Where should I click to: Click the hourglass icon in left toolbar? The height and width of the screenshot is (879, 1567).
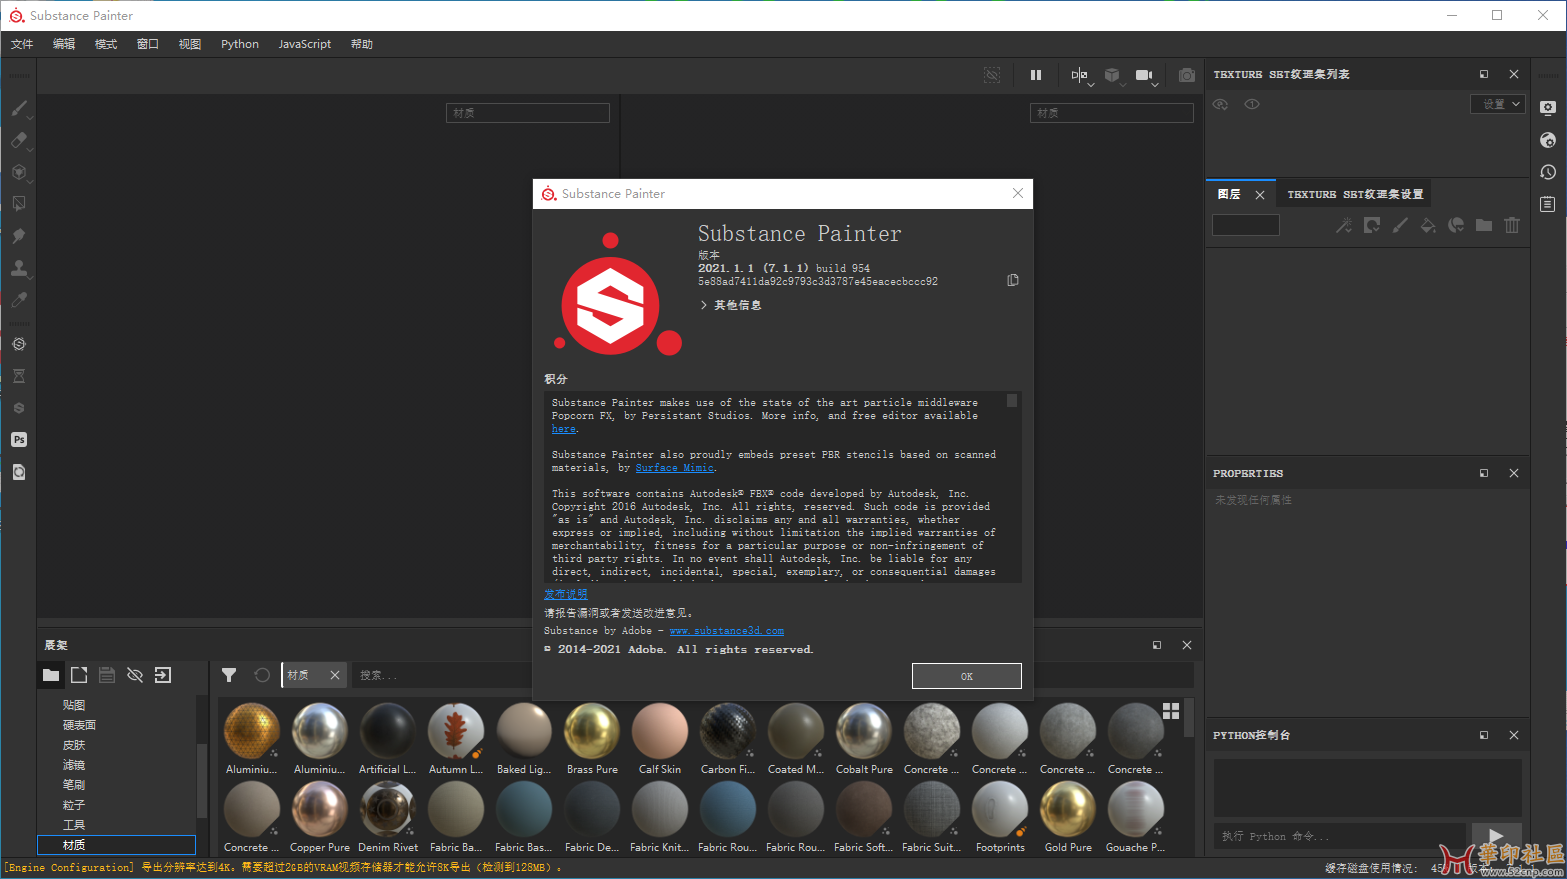[x=19, y=376]
